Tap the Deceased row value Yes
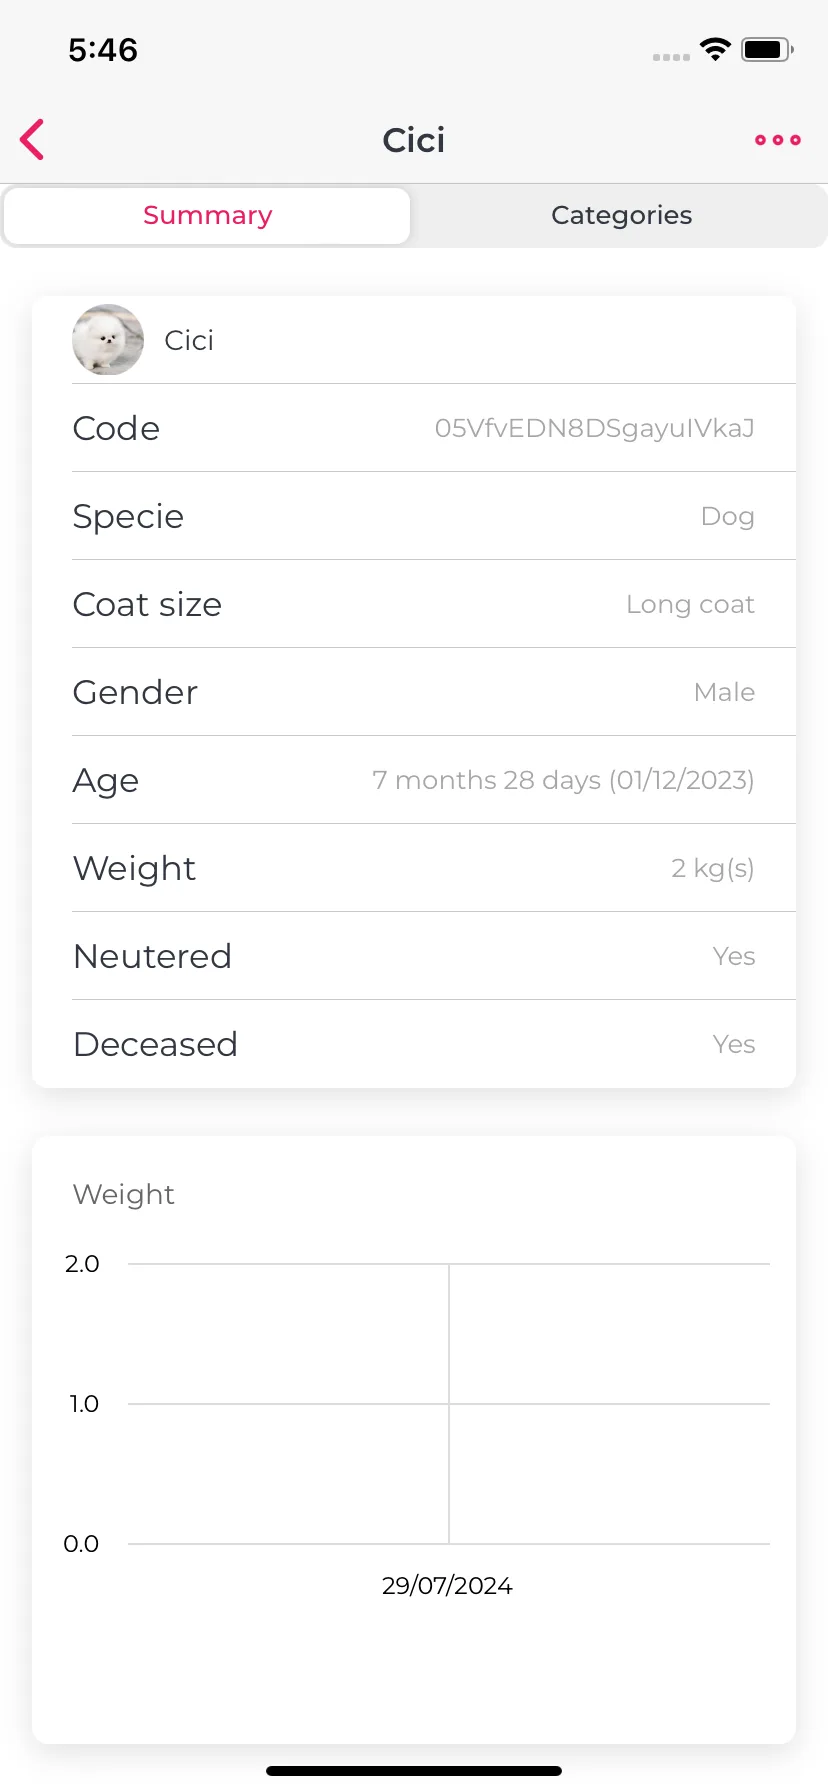 734,1044
